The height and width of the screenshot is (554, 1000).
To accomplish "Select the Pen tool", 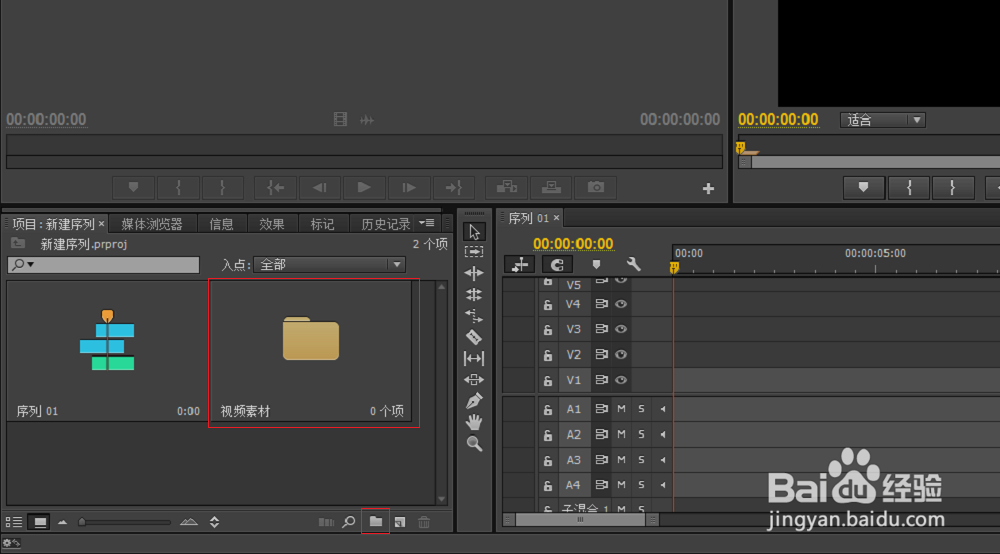I will [474, 400].
